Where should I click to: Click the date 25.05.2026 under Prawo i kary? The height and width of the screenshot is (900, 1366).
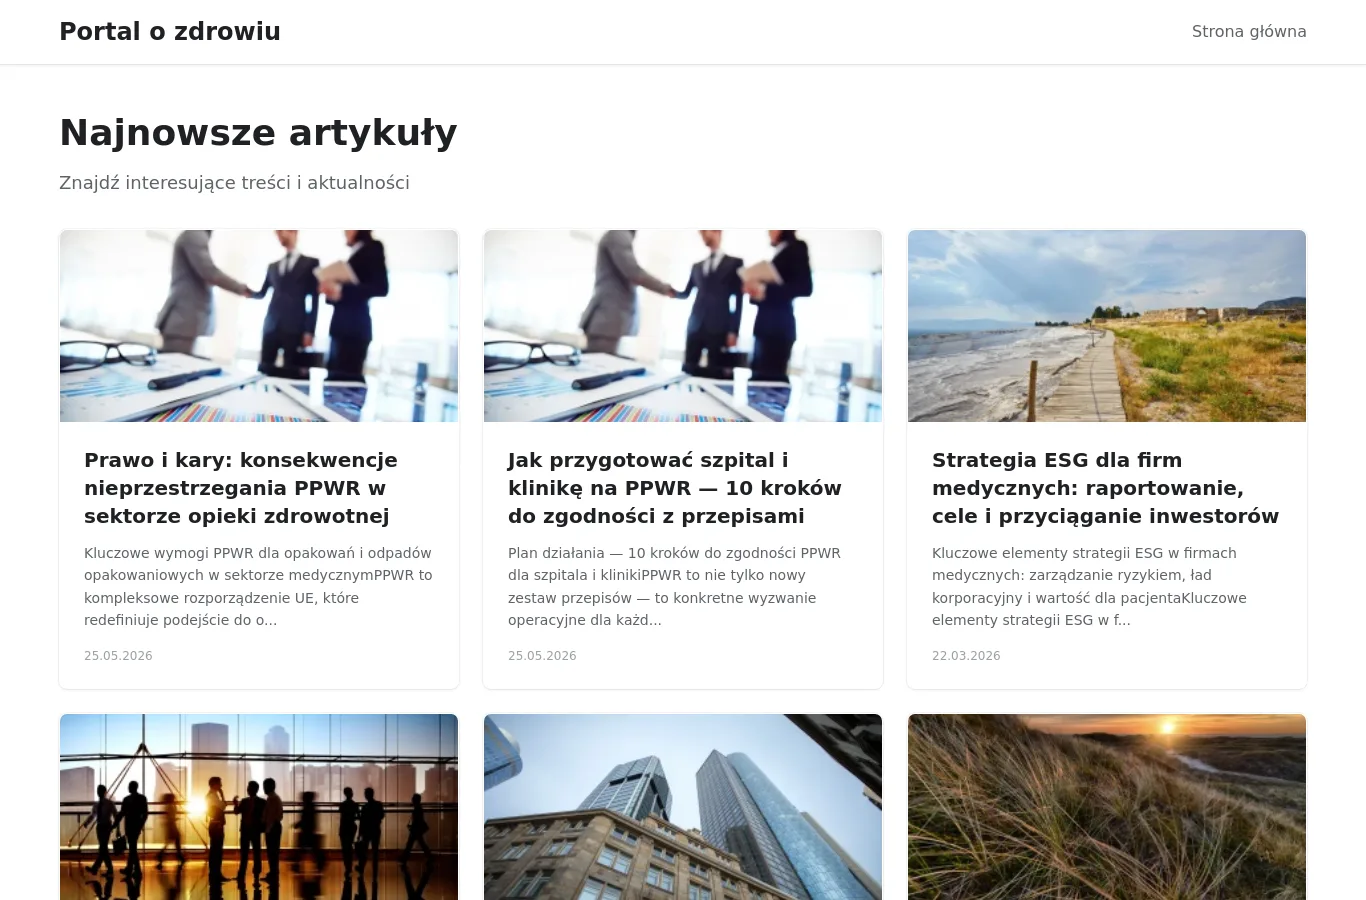(x=118, y=656)
